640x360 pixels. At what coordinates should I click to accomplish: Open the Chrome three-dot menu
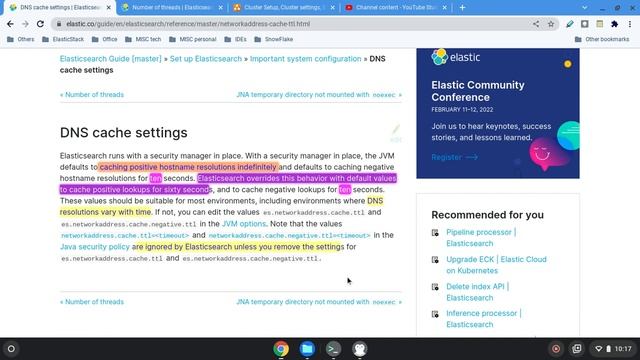(630, 24)
